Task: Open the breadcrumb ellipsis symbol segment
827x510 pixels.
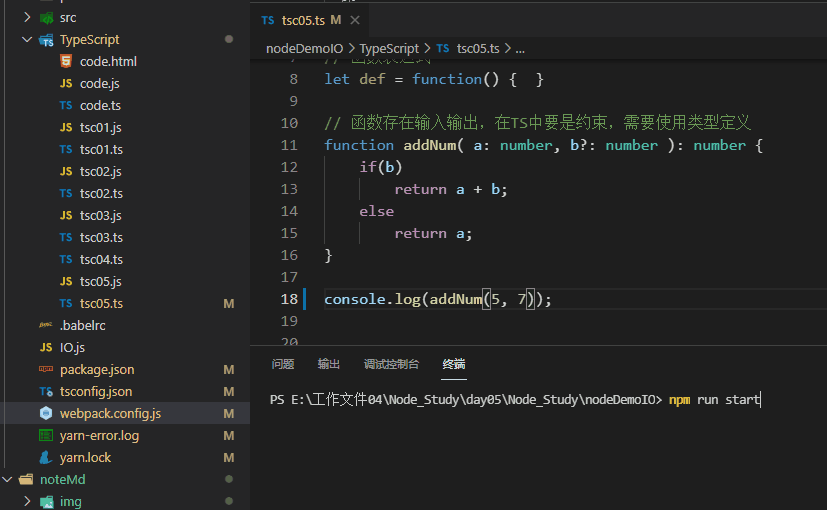Action: [520, 49]
